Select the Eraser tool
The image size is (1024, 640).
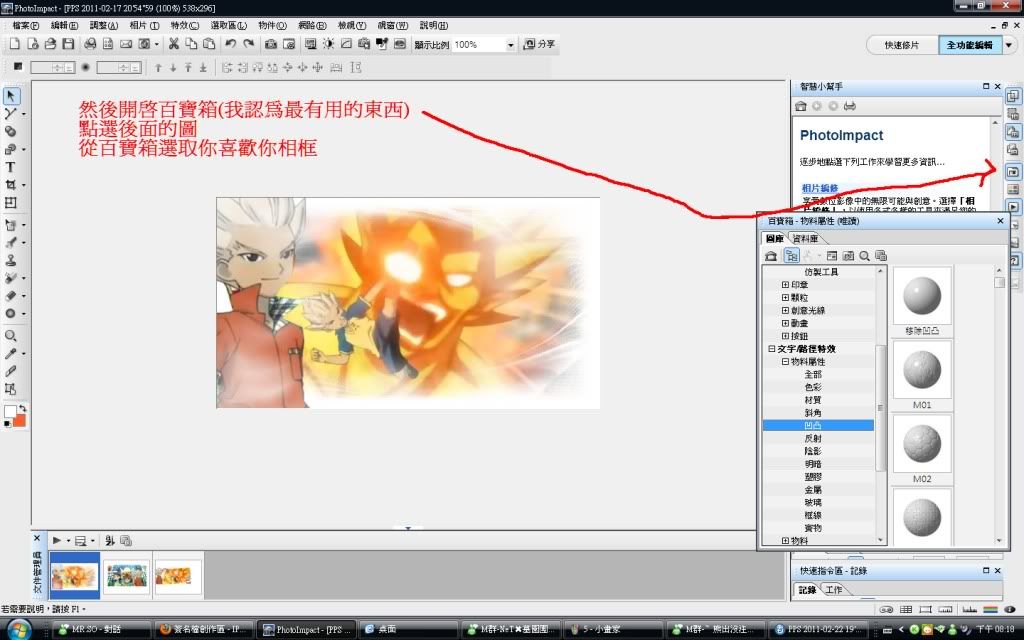11,295
